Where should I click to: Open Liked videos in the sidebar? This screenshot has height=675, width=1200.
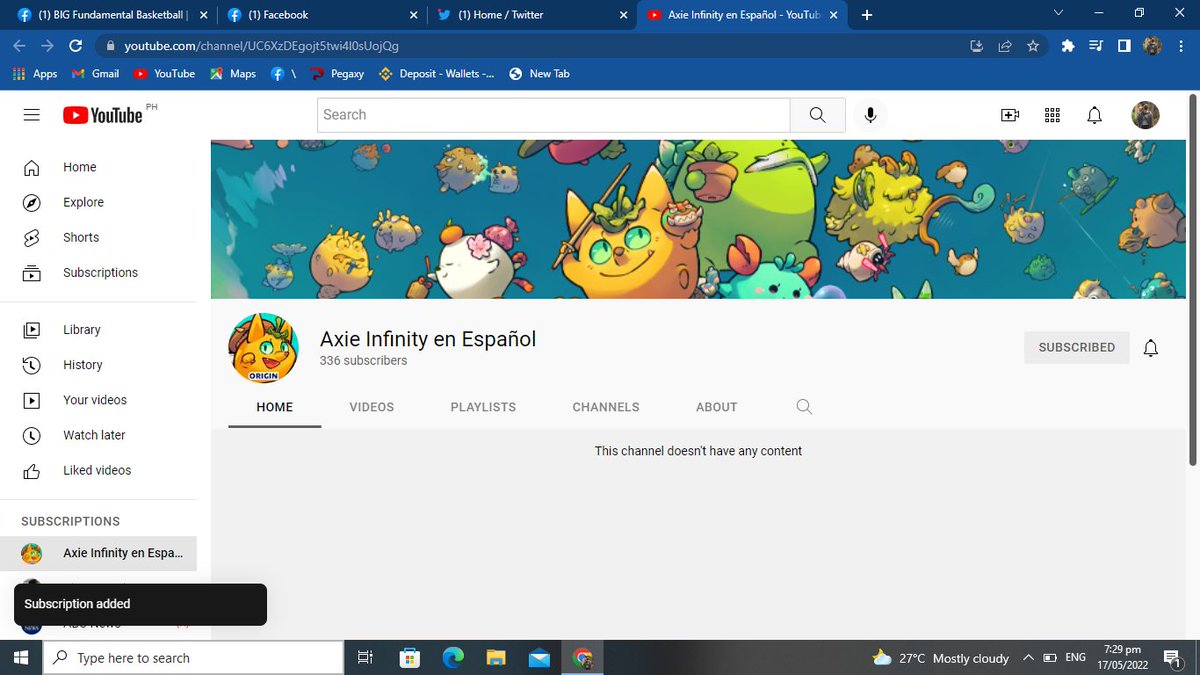click(x=98, y=470)
